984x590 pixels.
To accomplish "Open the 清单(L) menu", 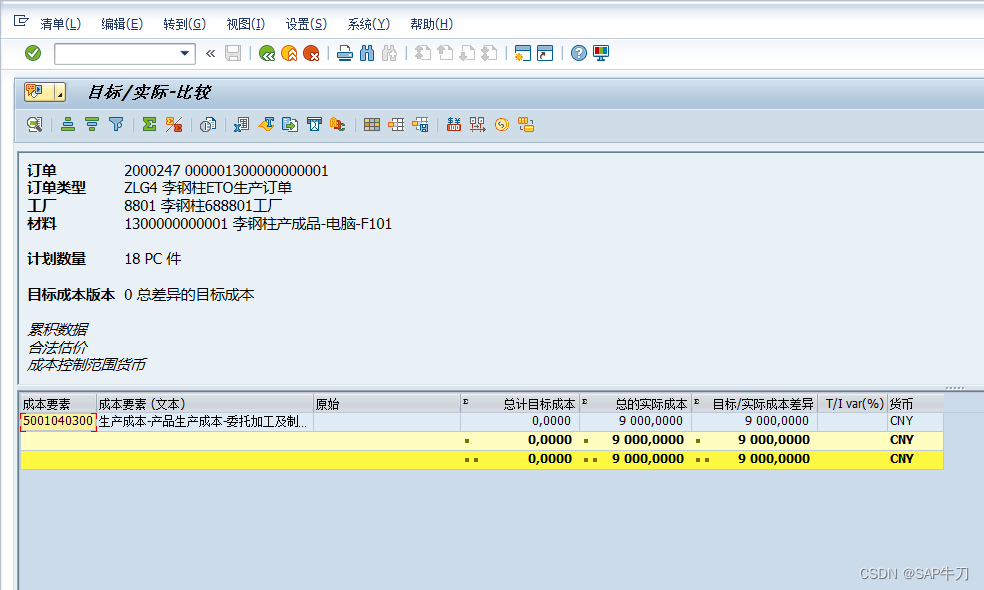I will point(60,24).
